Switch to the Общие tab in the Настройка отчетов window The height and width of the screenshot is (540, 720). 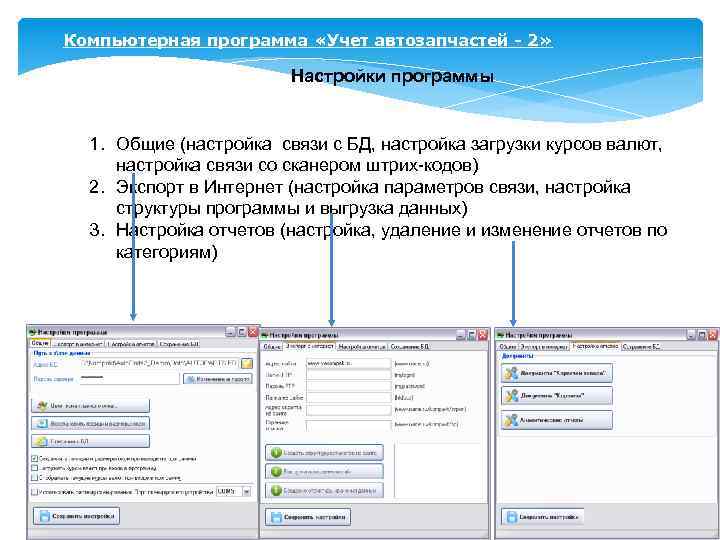508,347
